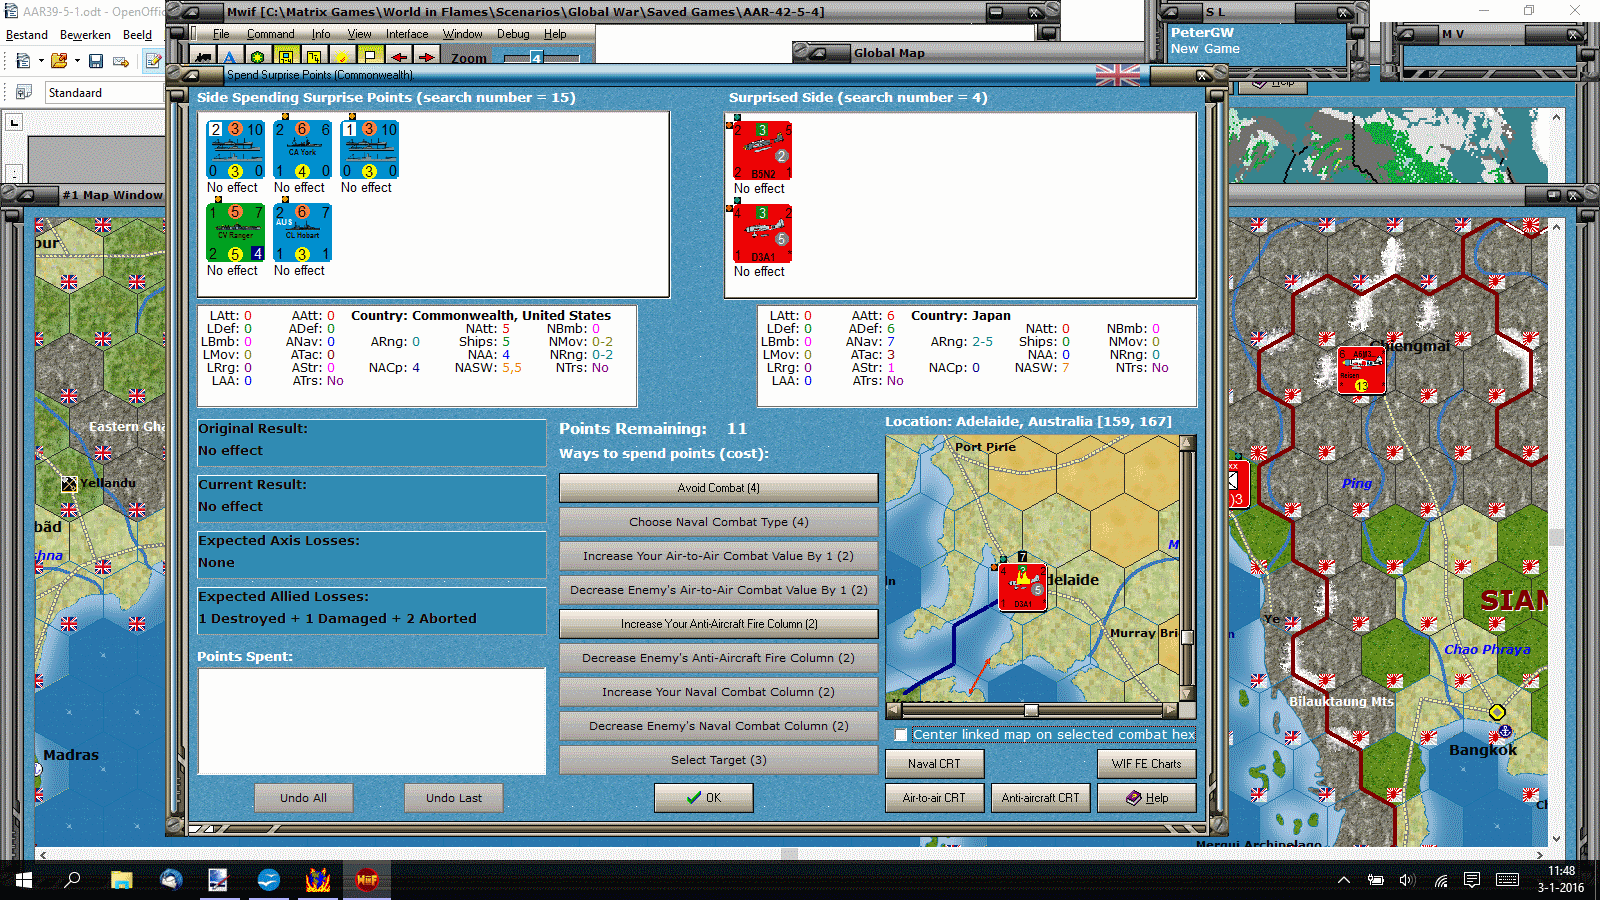Click the Undo All button

[x=303, y=798]
